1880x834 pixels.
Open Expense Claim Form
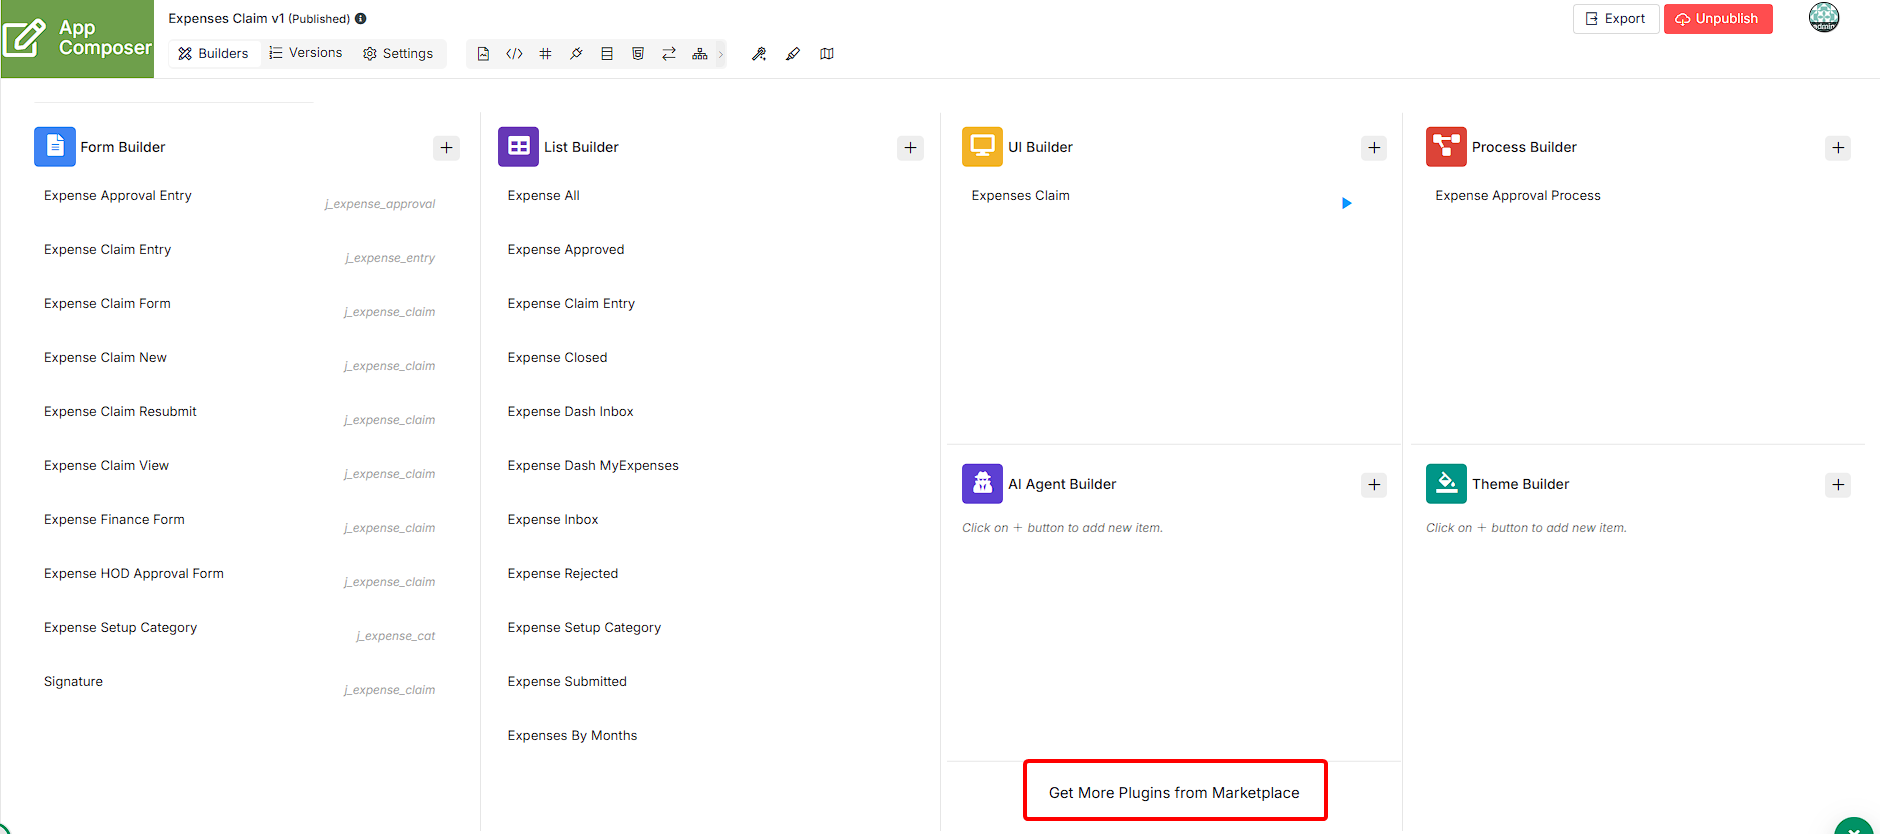[x=107, y=304]
